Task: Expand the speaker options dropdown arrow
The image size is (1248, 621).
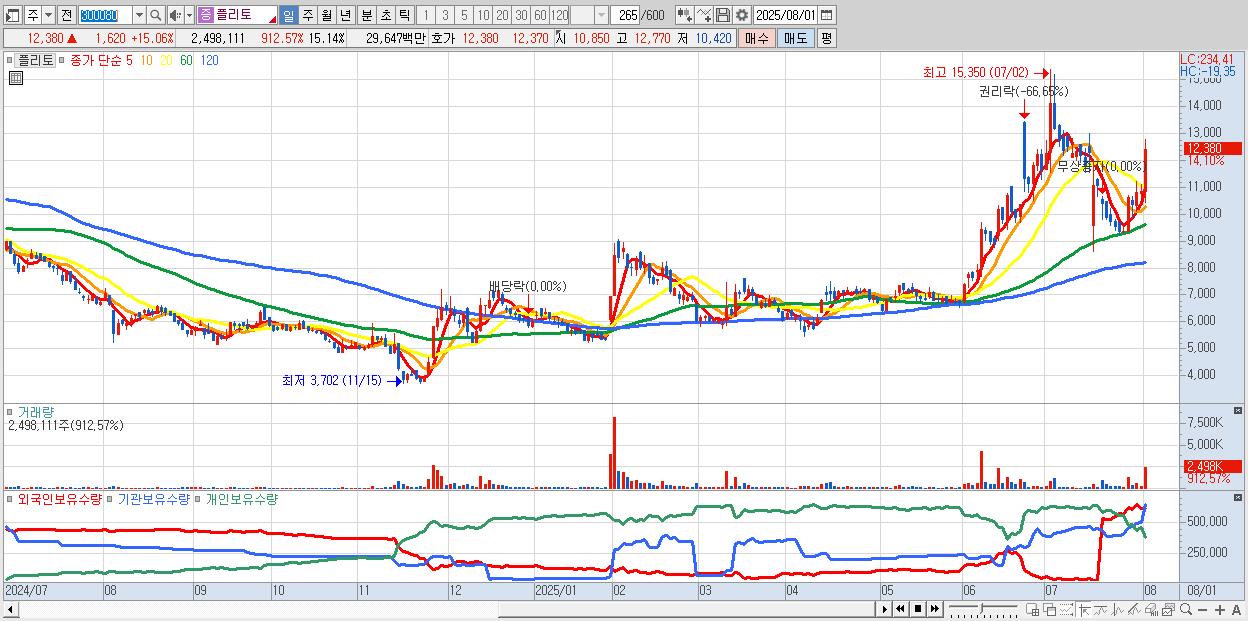Action: [x=189, y=15]
